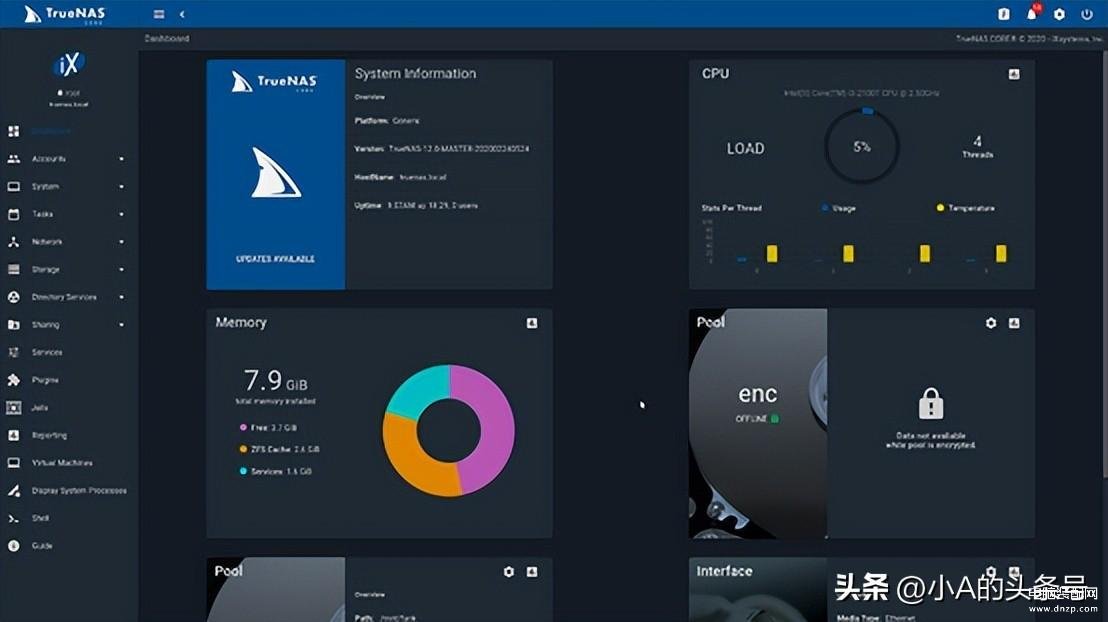Expand the System submenu arrow
Viewport: 1108px width, 622px height.
point(122,187)
